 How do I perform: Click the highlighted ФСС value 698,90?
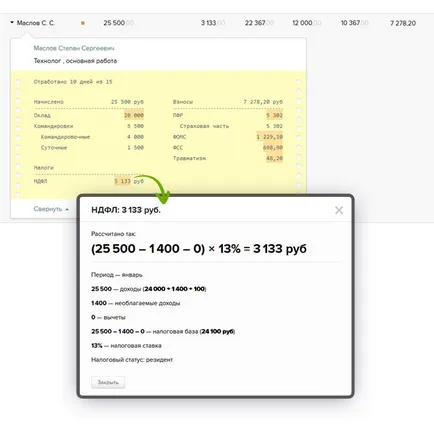click(273, 147)
